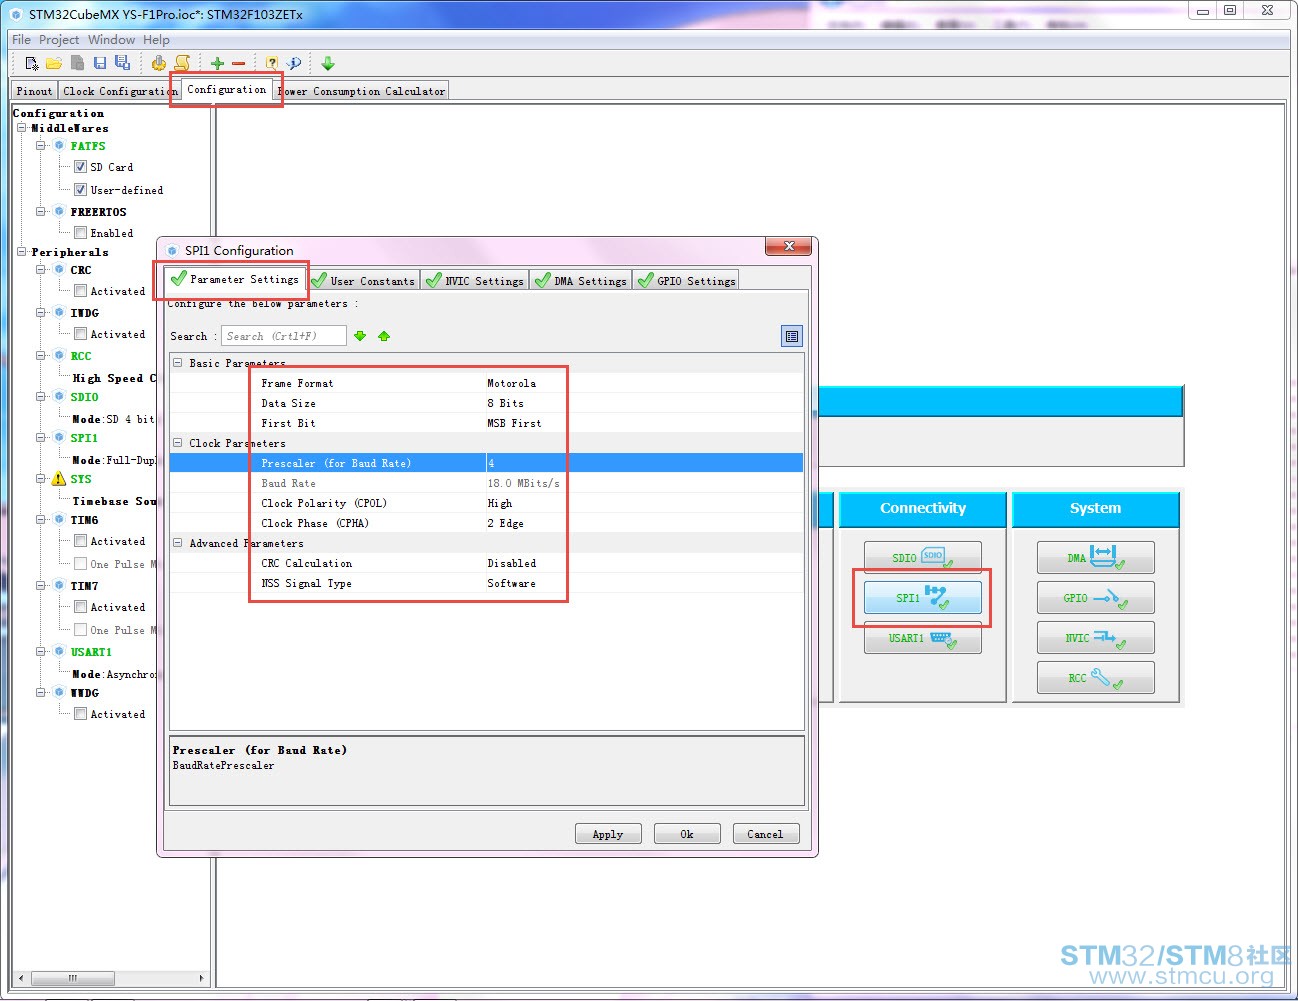The height and width of the screenshot is (1001, 1298).
Task: Open the System RCC button
Action: click(x=1095, y=678)
